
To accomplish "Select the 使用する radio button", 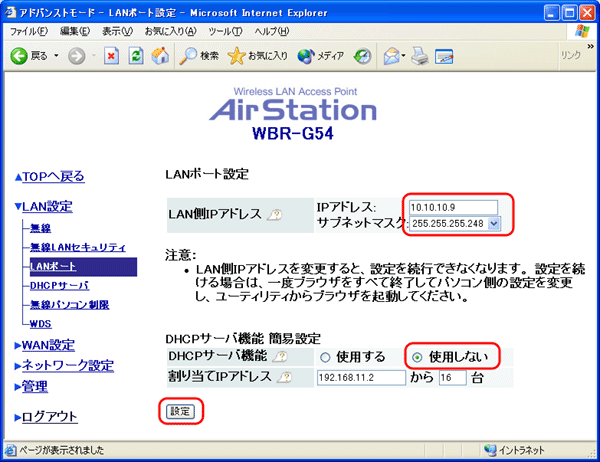I will (325, 358).
